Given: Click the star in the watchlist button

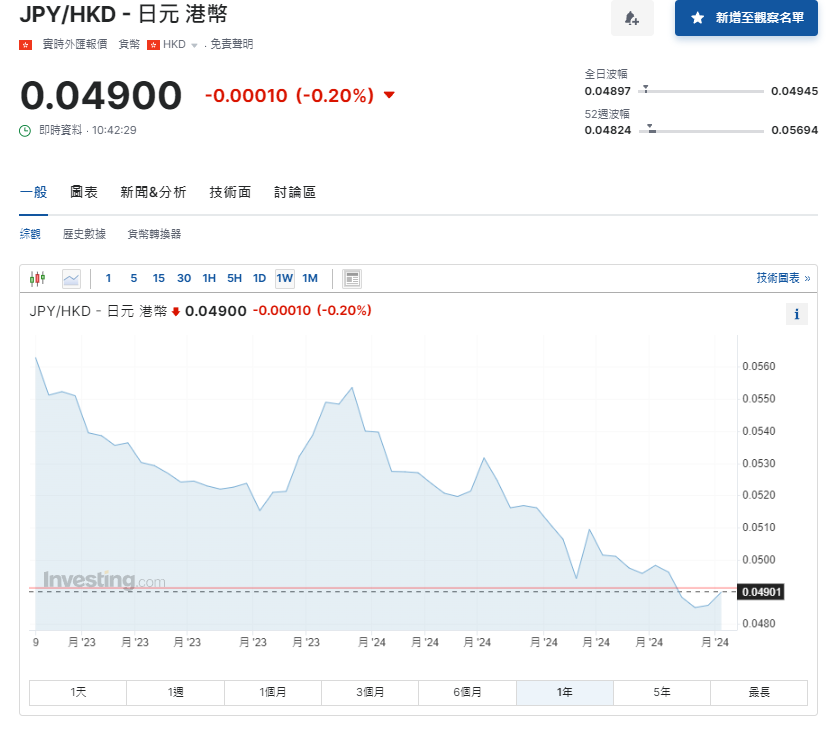Looking at the screenshot, I should (x=697, y=18).
